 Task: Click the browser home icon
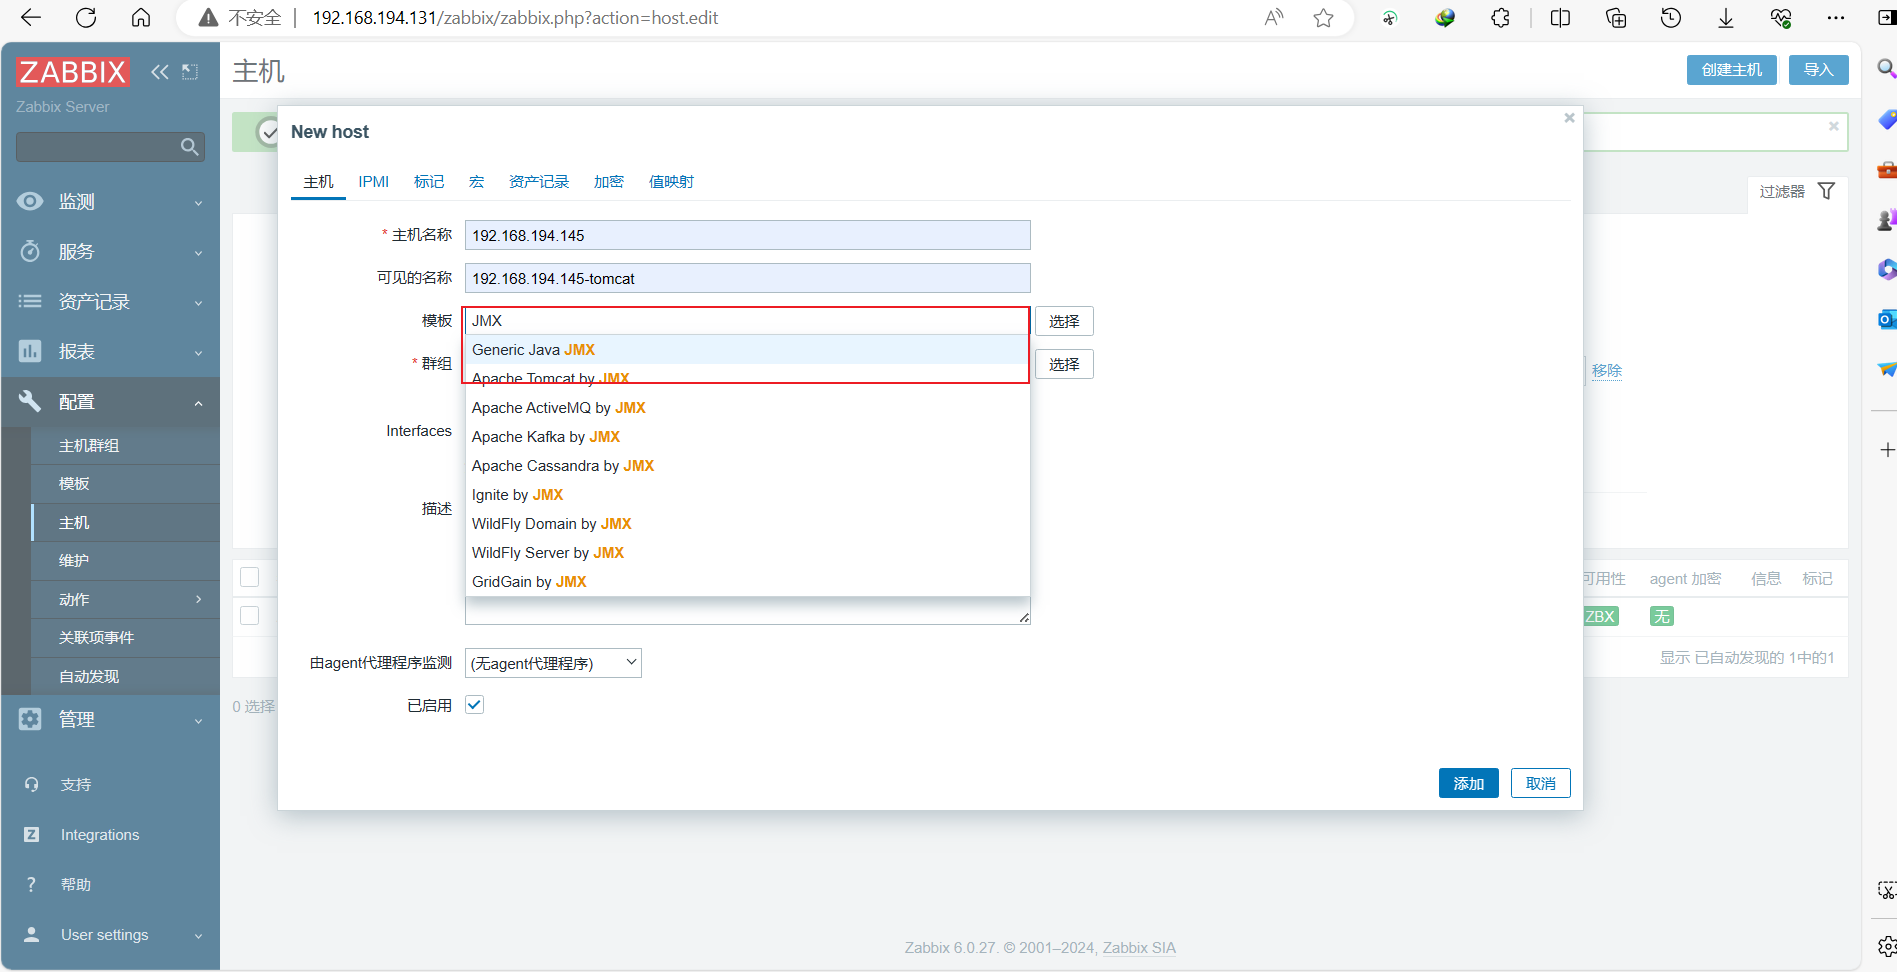click(141, 18)
